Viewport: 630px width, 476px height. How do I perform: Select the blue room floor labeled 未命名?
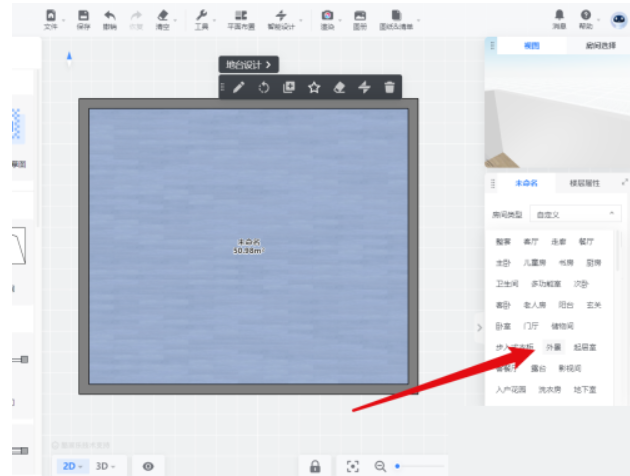point(248,246)
